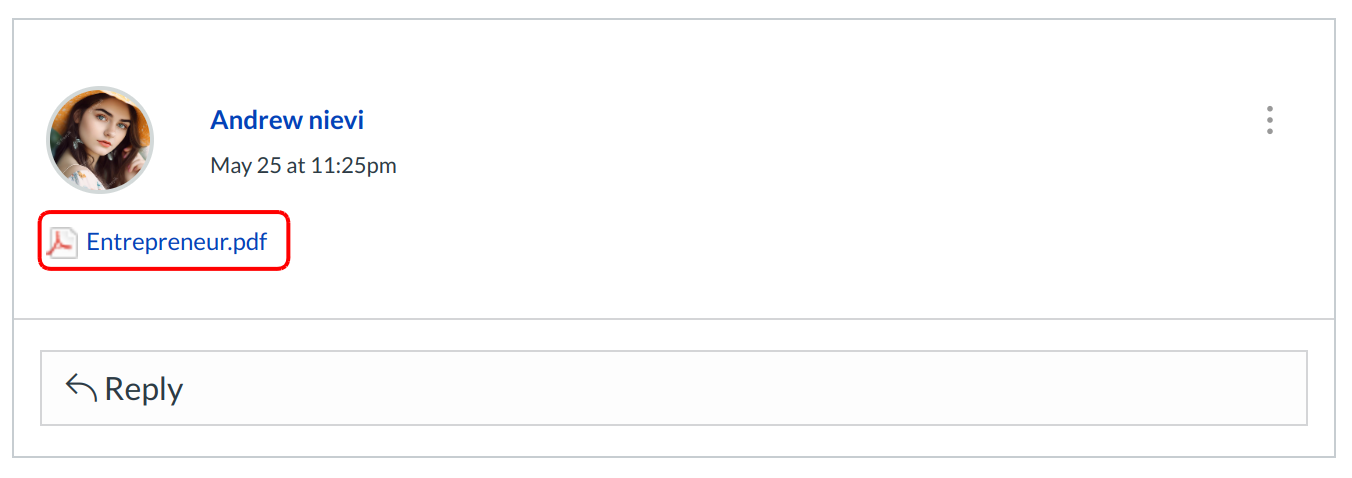Preview the Entrepreneur.pdf file name
This screenshot has width=1352, height=478.
[177, 241]
